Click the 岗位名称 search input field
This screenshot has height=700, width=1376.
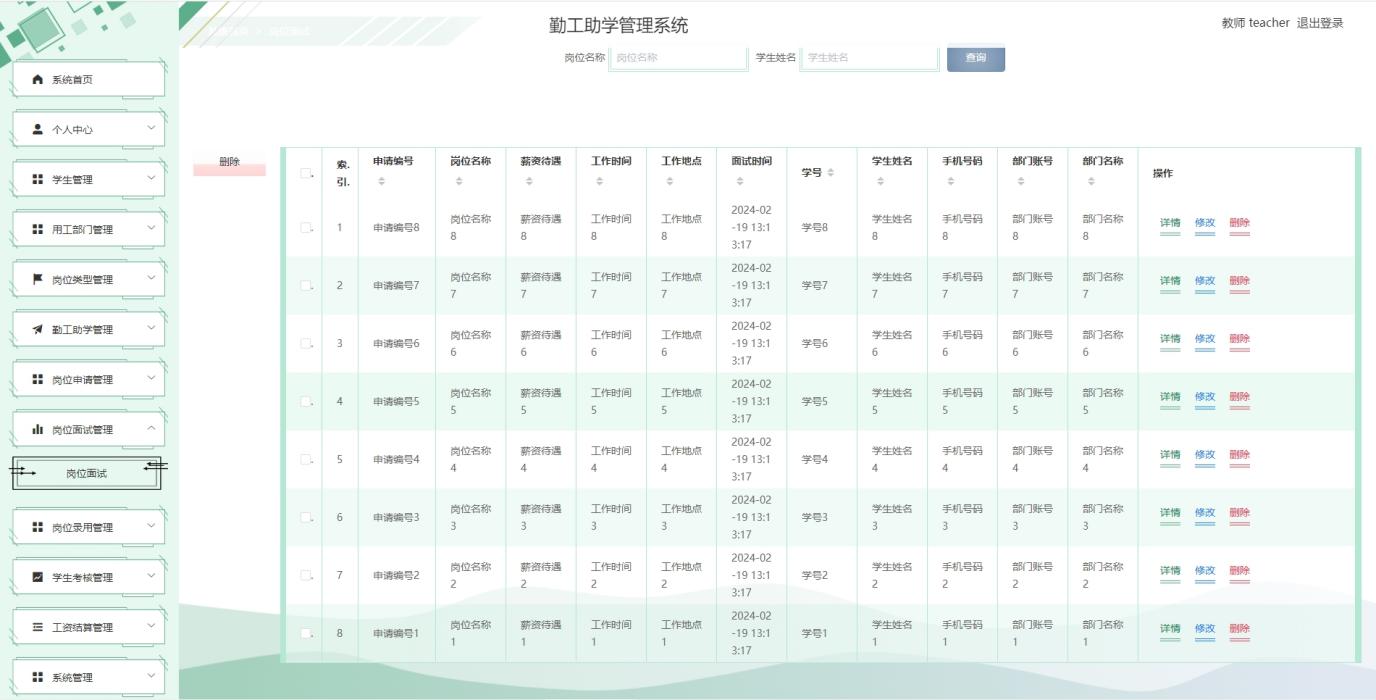678,59
